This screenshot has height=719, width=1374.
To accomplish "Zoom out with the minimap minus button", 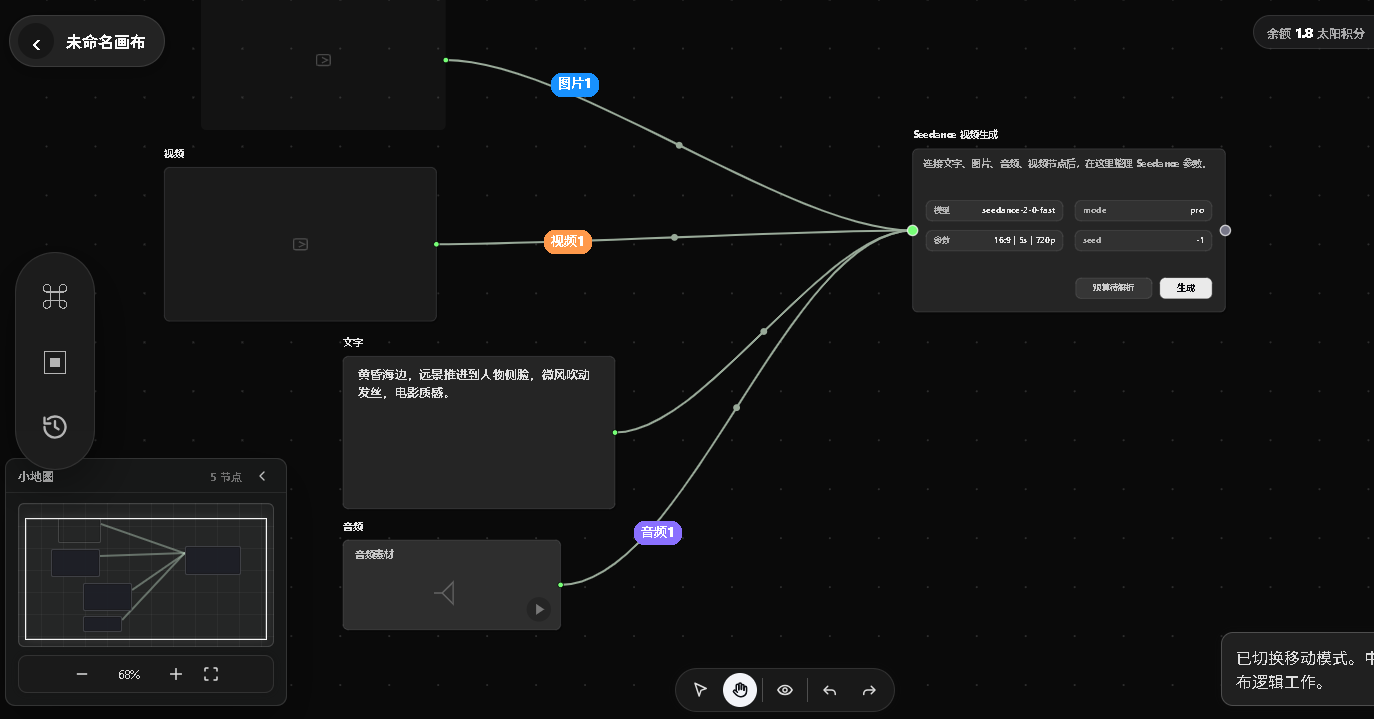I will click(82, 674).
